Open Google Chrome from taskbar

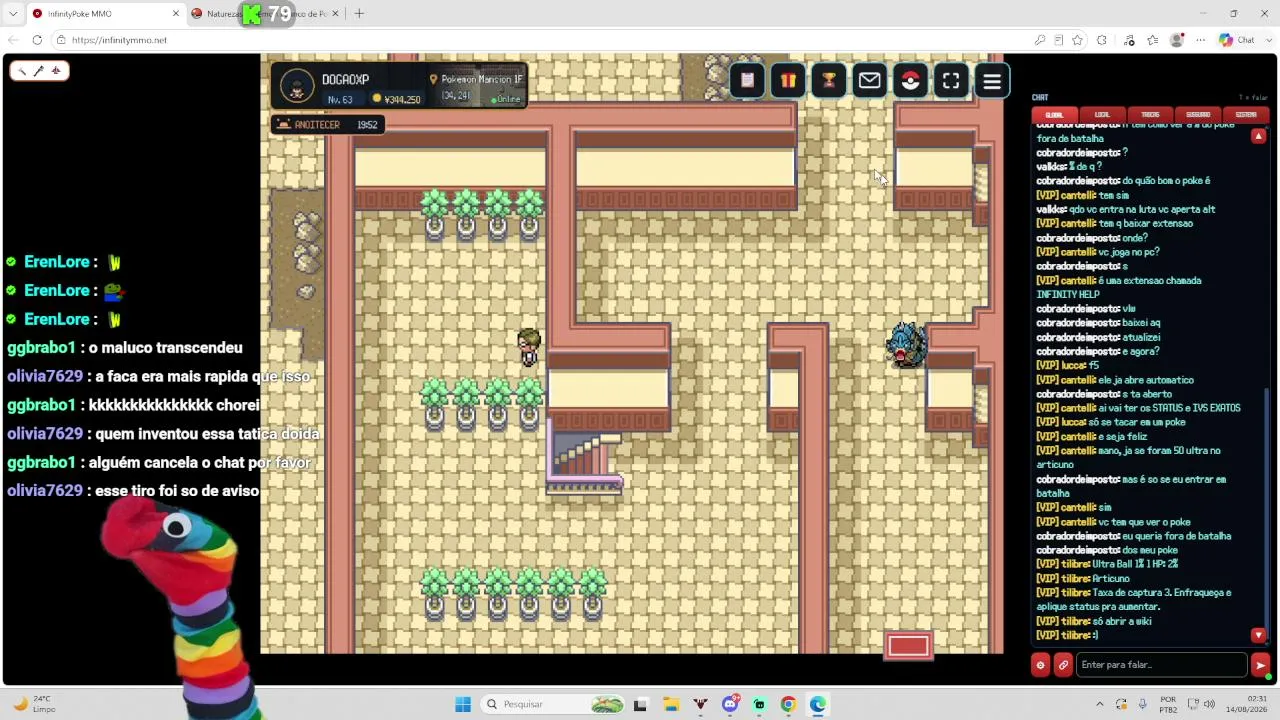click(788, 704)
